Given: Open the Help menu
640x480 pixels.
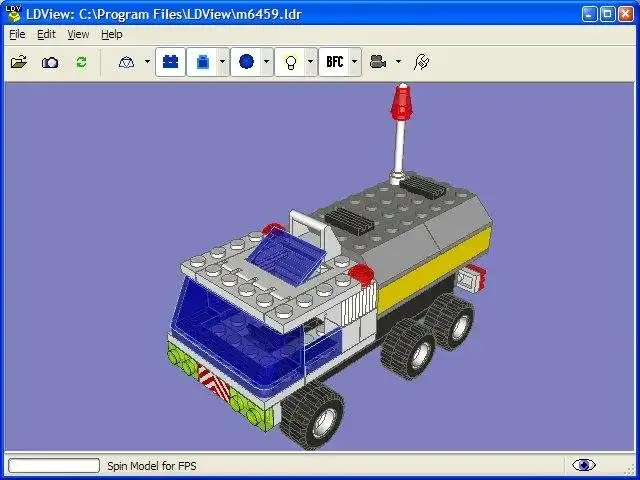Looking at the screenshot, I should (112, 34).
